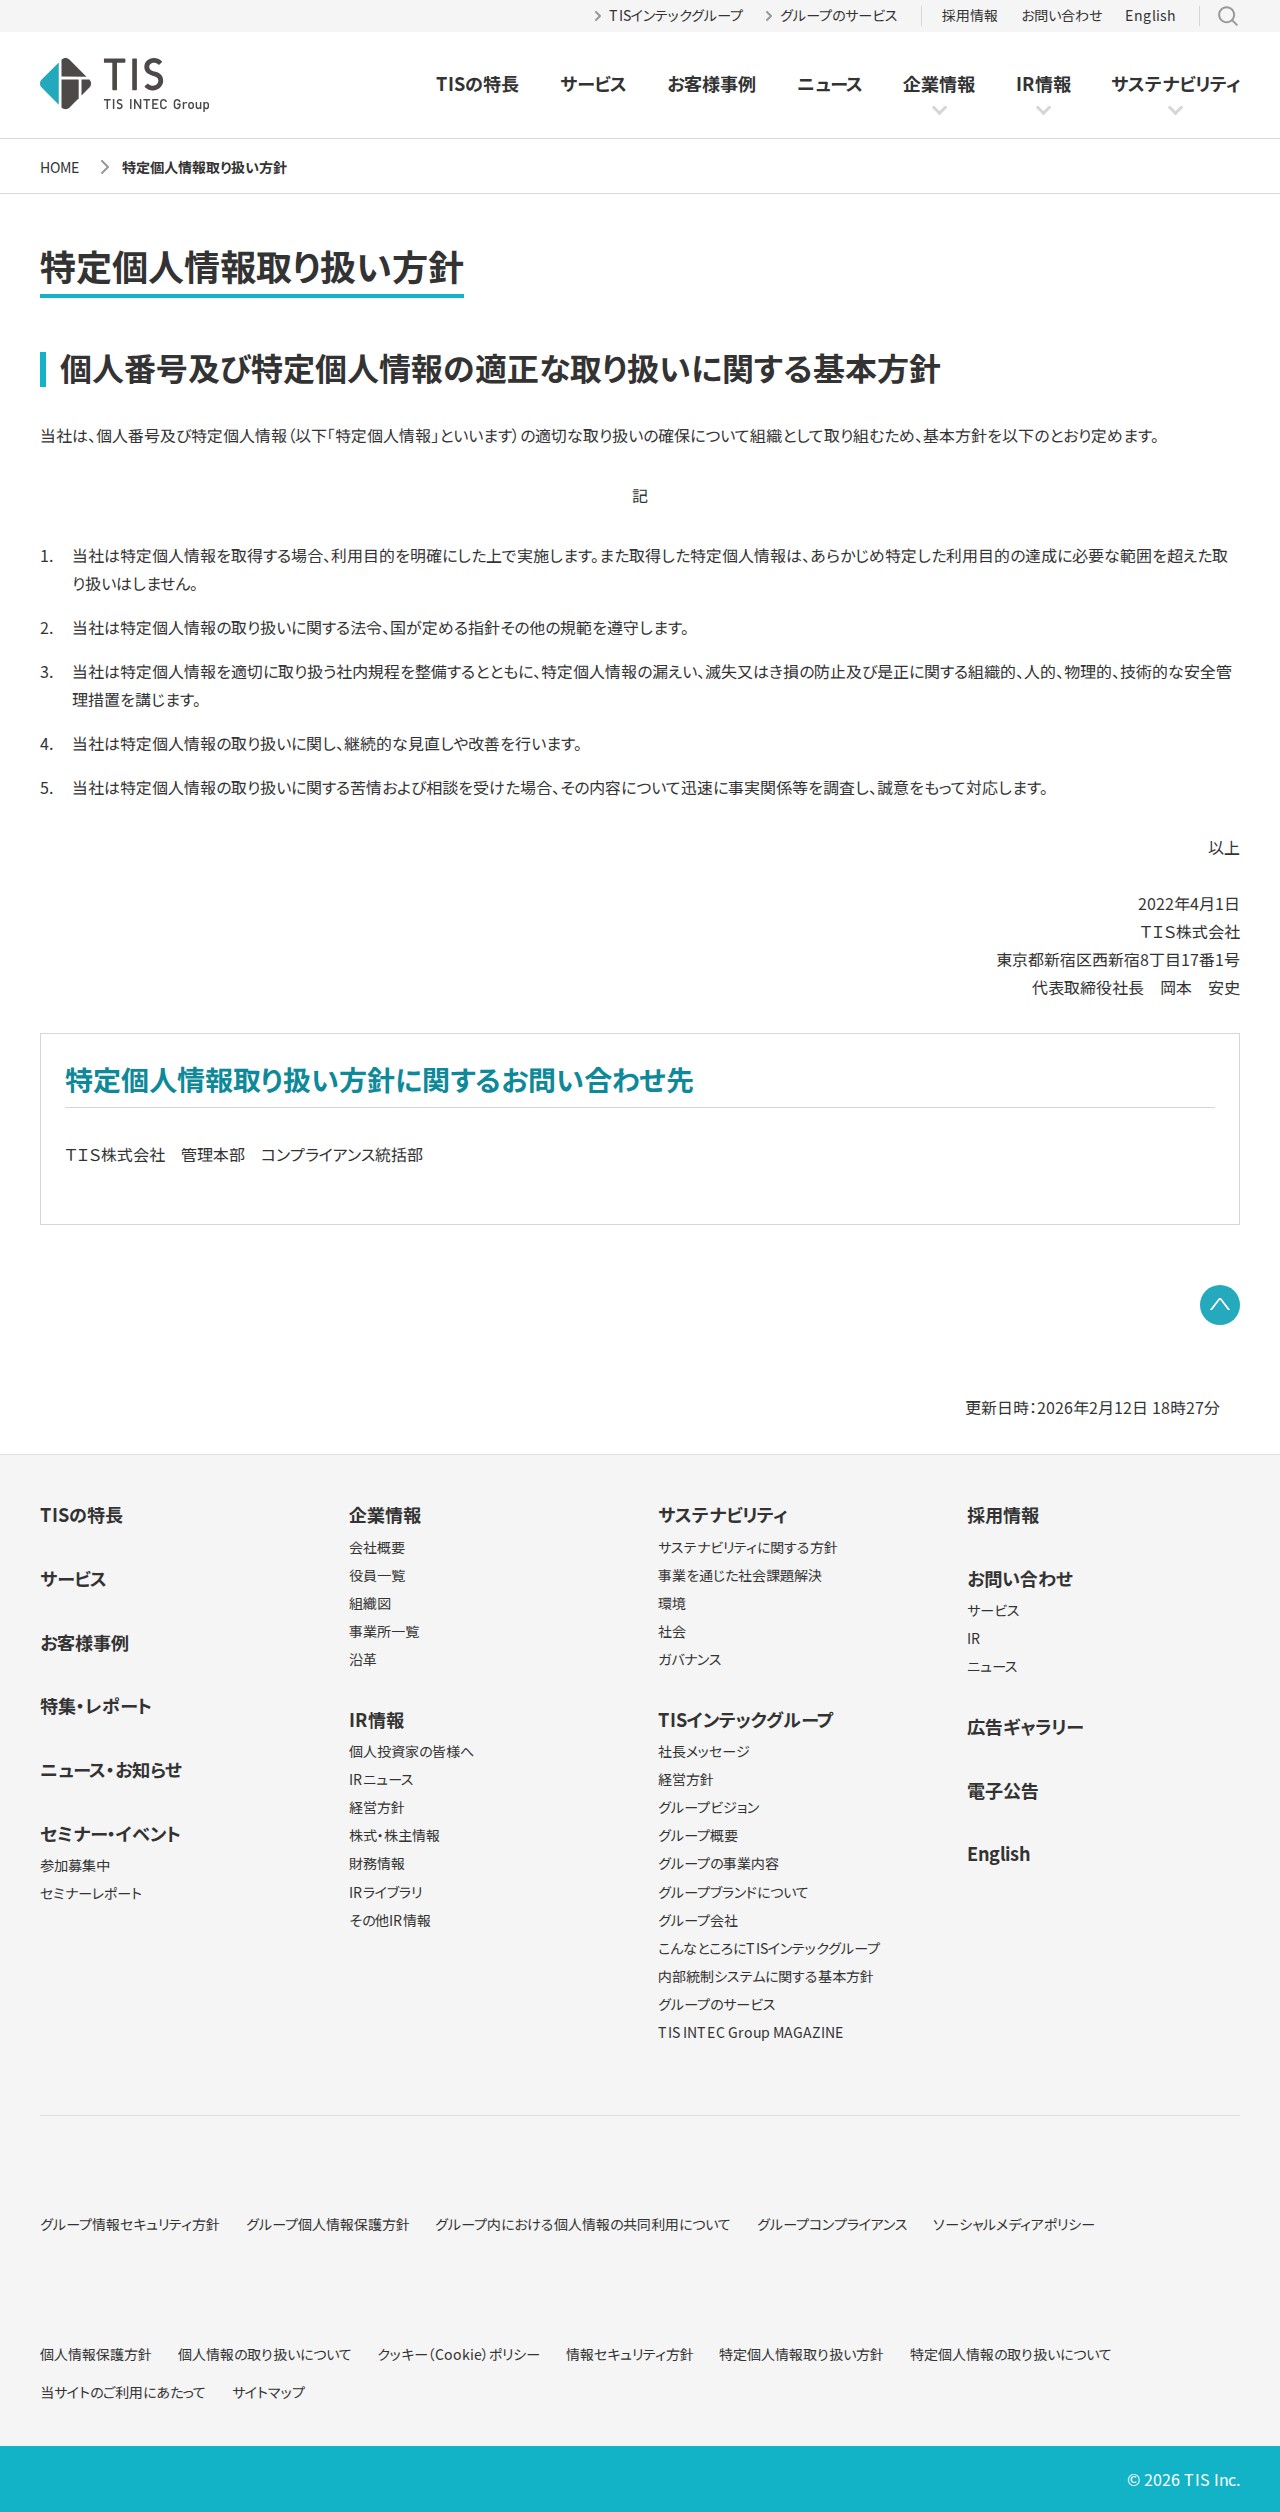Viewport: 1280px width, 2512px height.
Task: Open 内部統制システムに関する基本方針 footer link
Action: 765,1977
